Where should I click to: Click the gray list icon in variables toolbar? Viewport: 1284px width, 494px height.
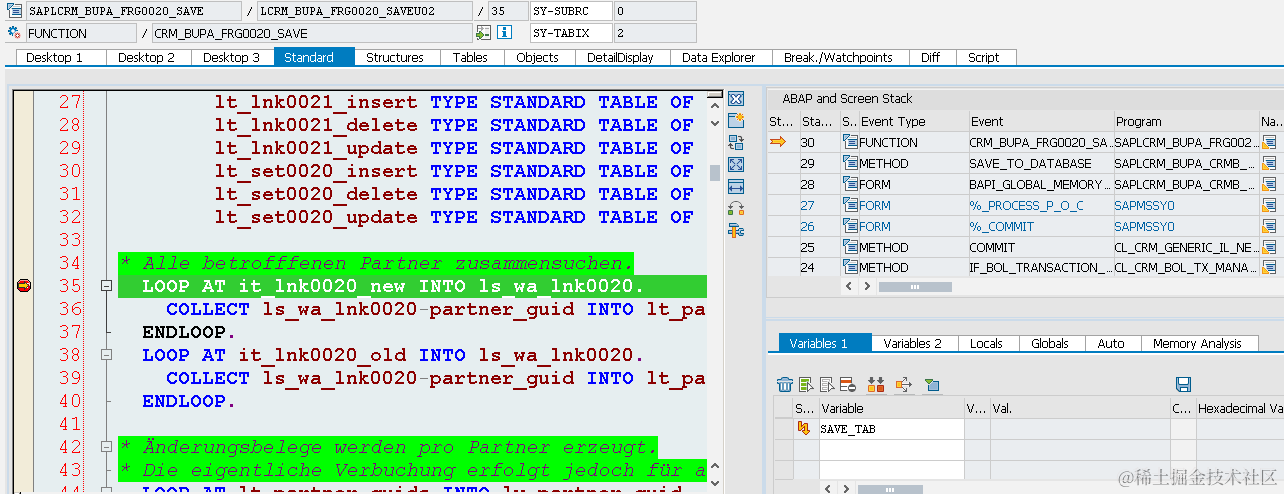click(x=827, y=385)
